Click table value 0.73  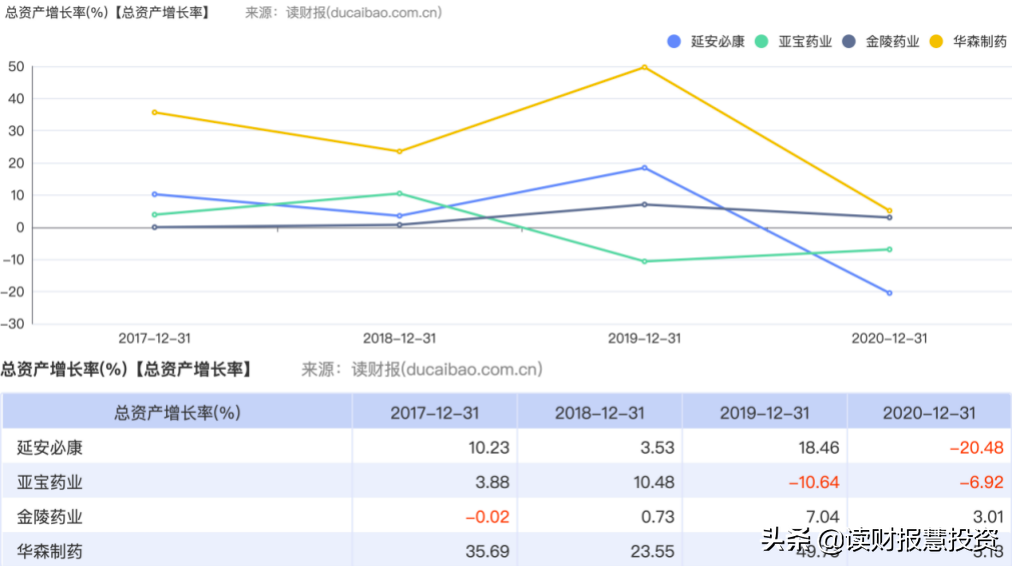click(657, 517)
